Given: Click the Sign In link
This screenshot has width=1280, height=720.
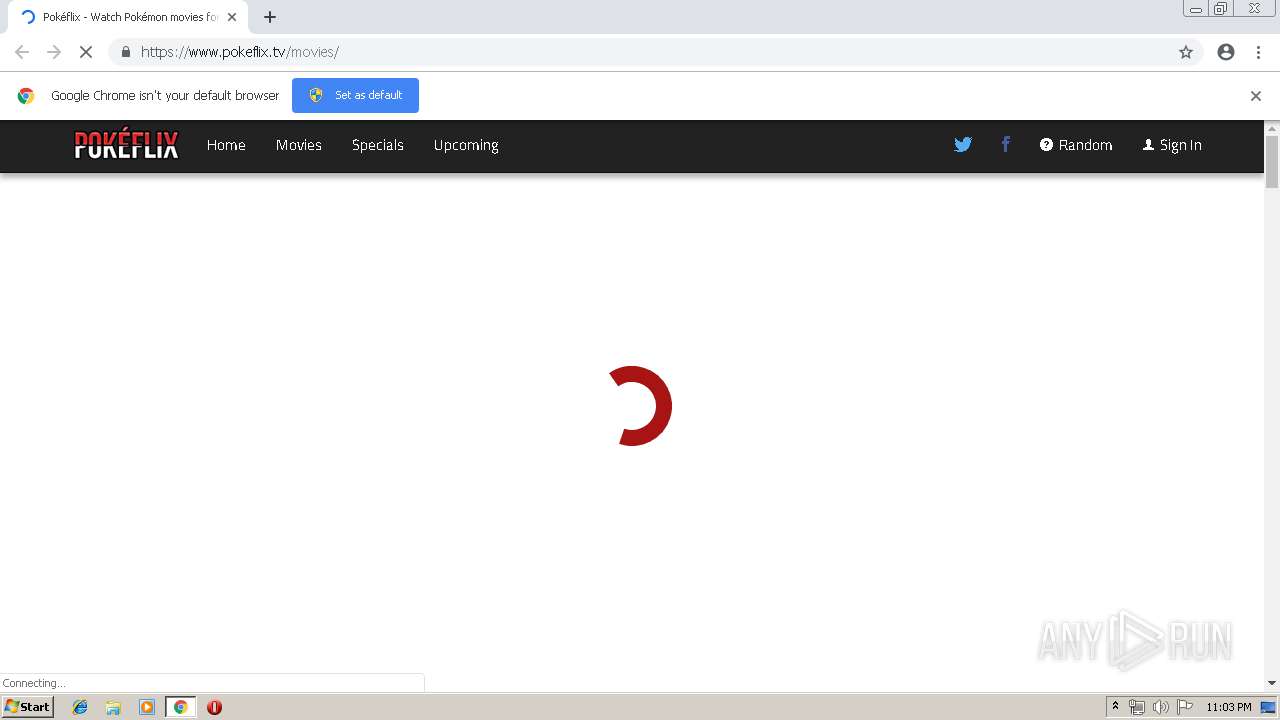Looking at the screenshot, I should coord(1172,145).
